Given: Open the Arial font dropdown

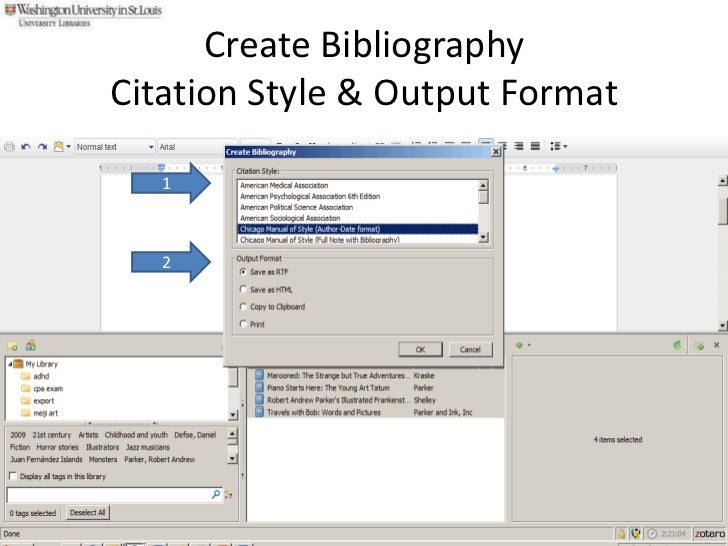Looking at the screenshot, I should point(197,147).
